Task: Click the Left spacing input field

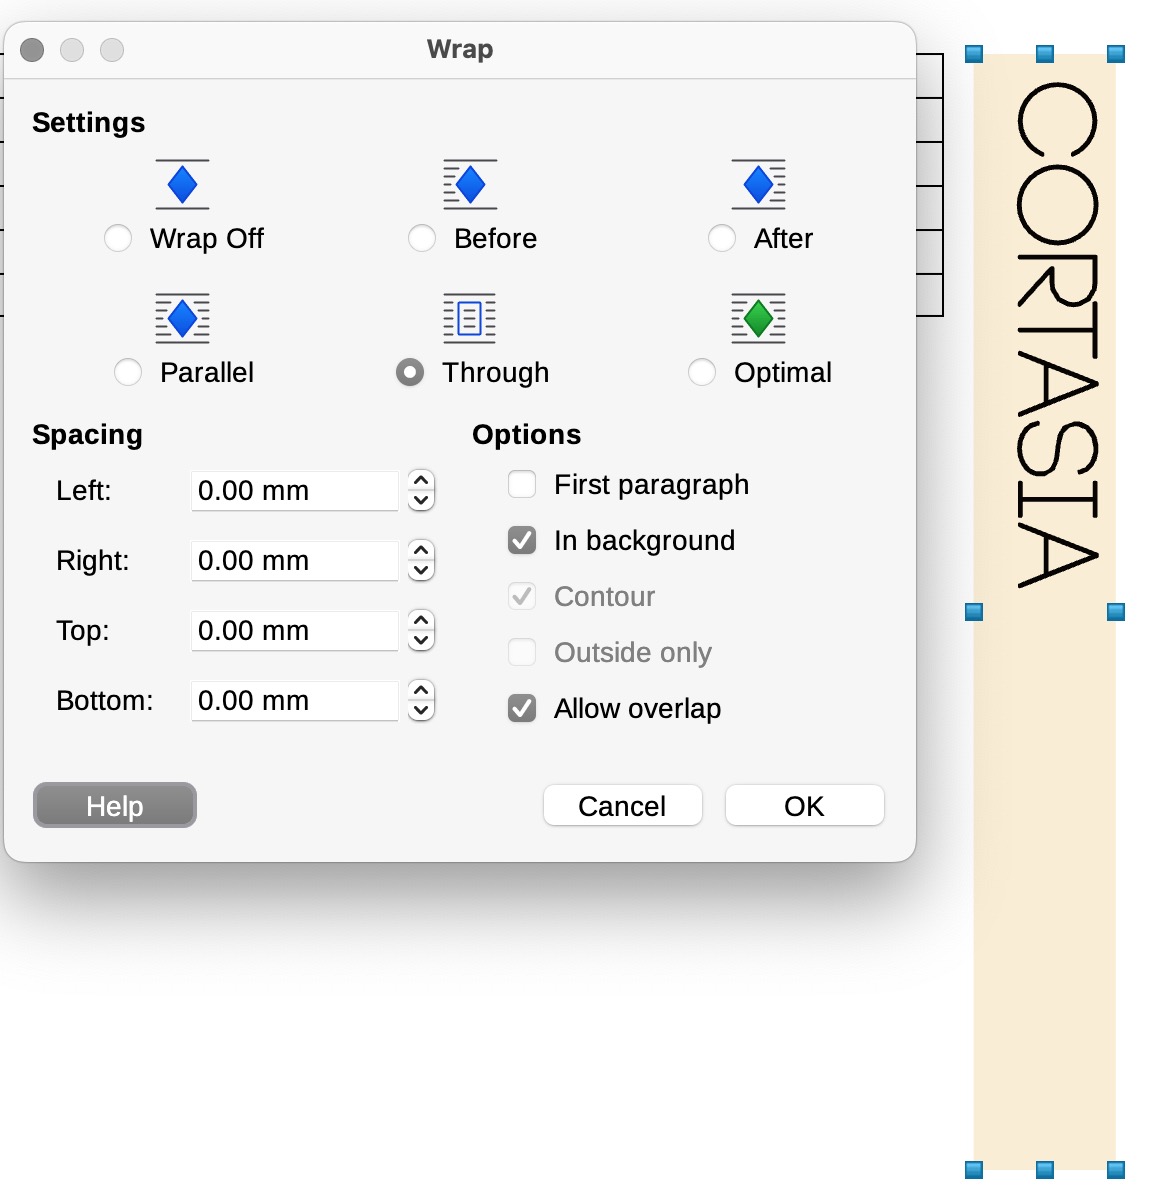Action: 295,491
